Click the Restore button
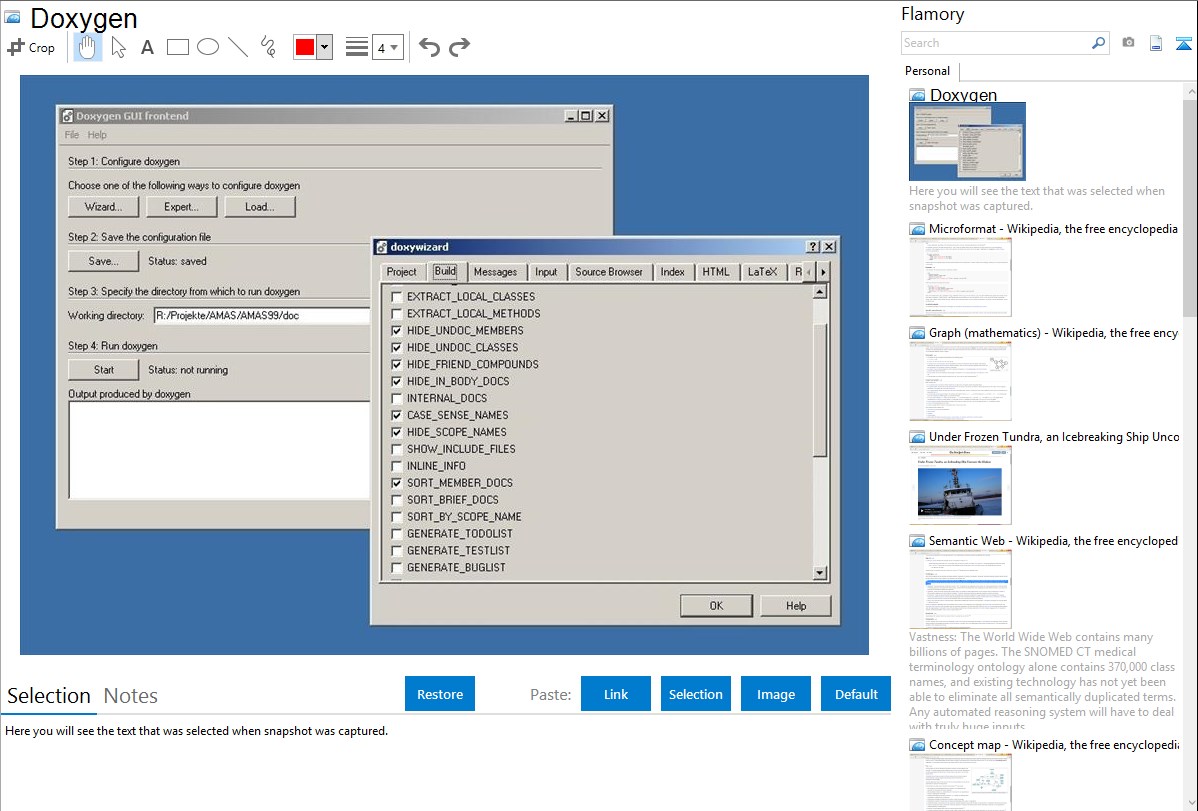 440,694
